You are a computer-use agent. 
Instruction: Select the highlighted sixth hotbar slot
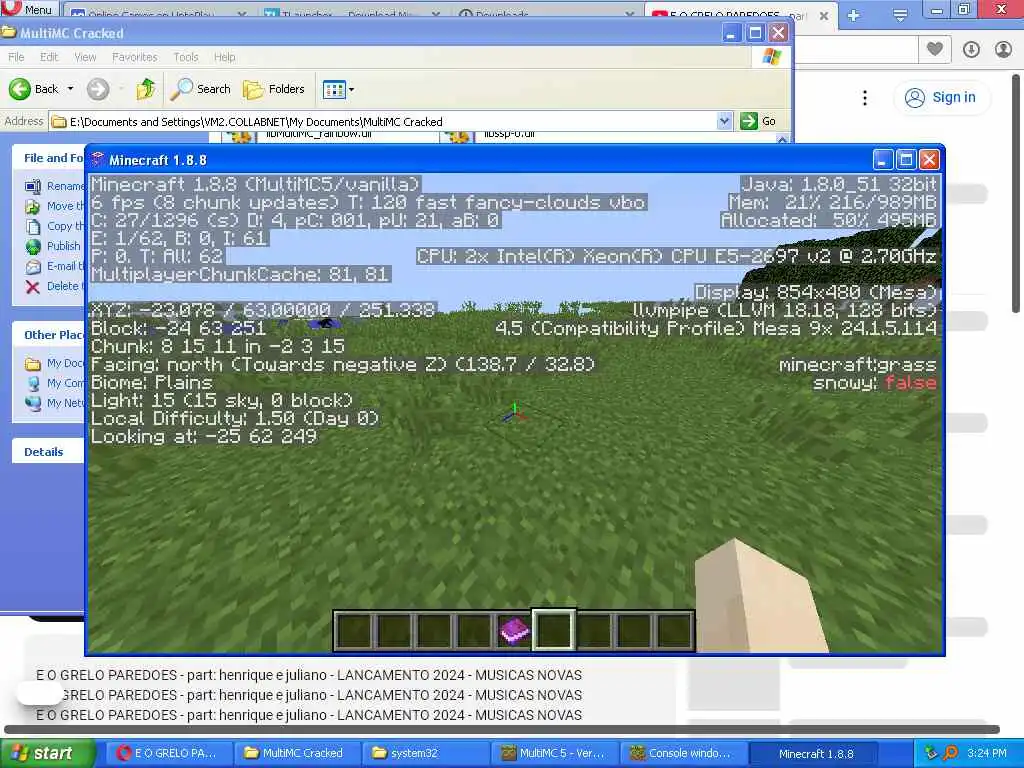pyautogui.click(x=554, y=631)
